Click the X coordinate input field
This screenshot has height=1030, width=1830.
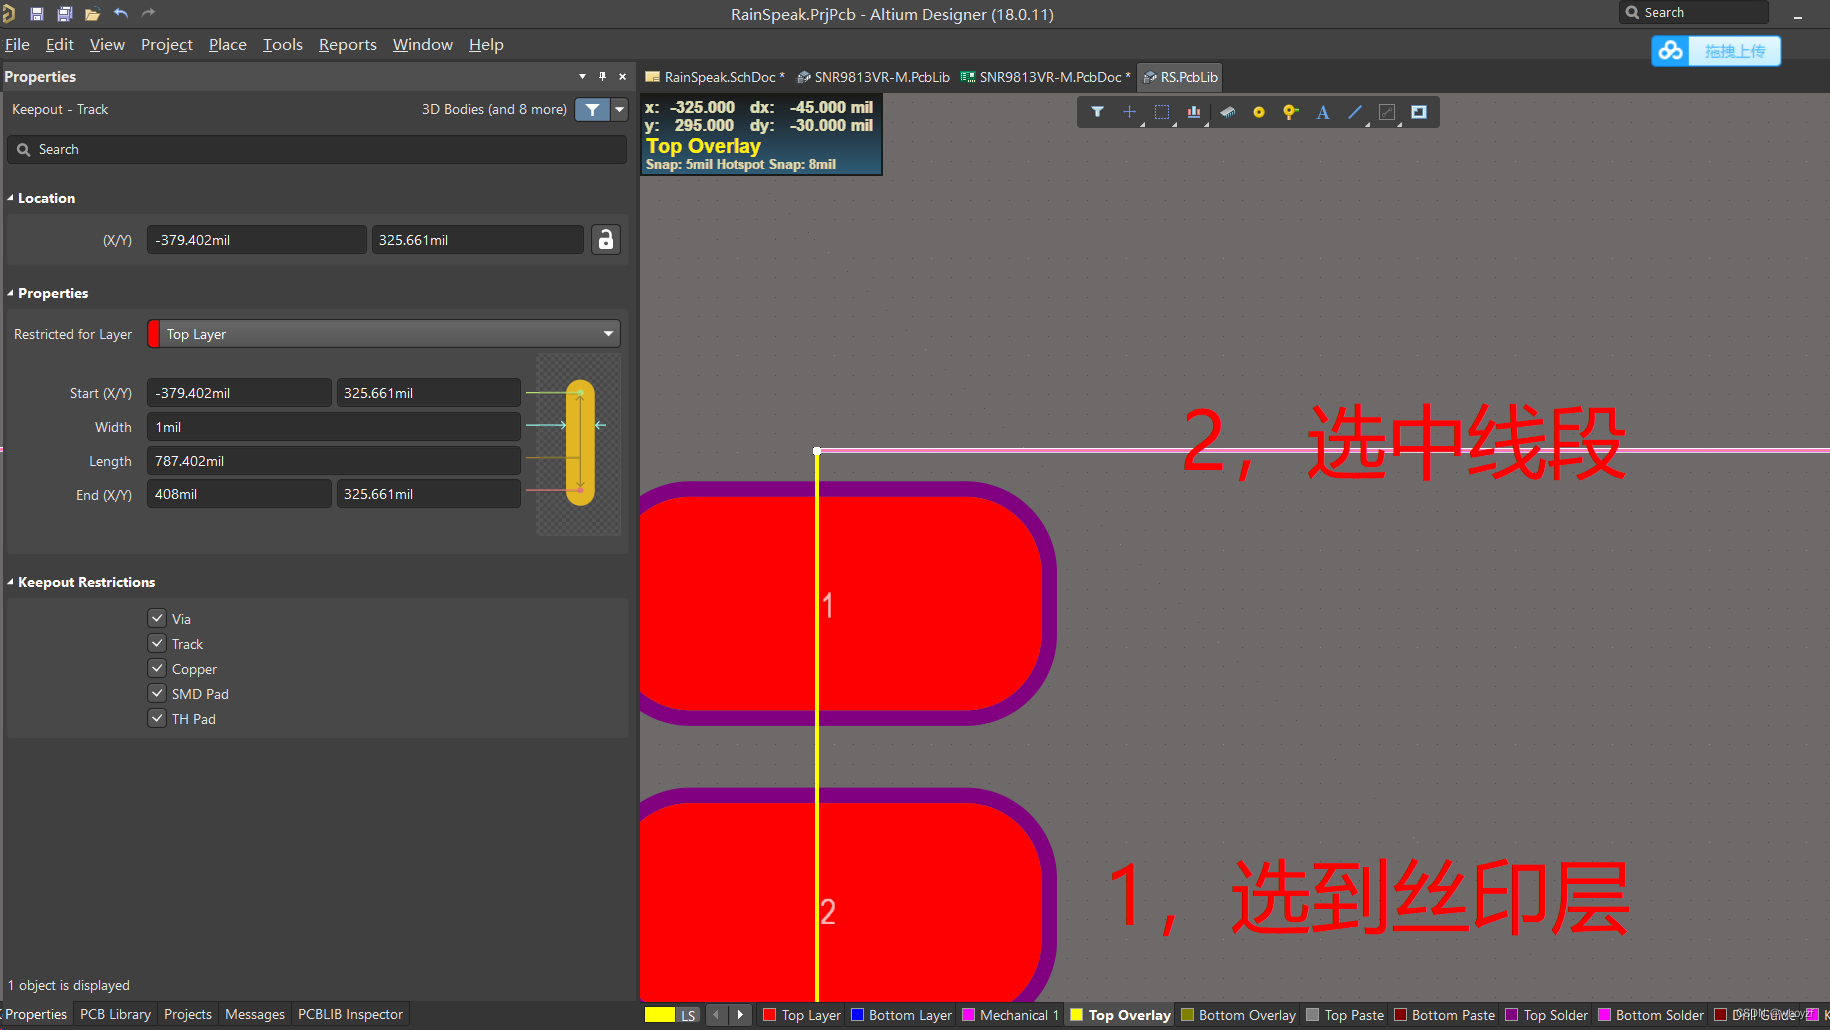click(x=256, y=239)
